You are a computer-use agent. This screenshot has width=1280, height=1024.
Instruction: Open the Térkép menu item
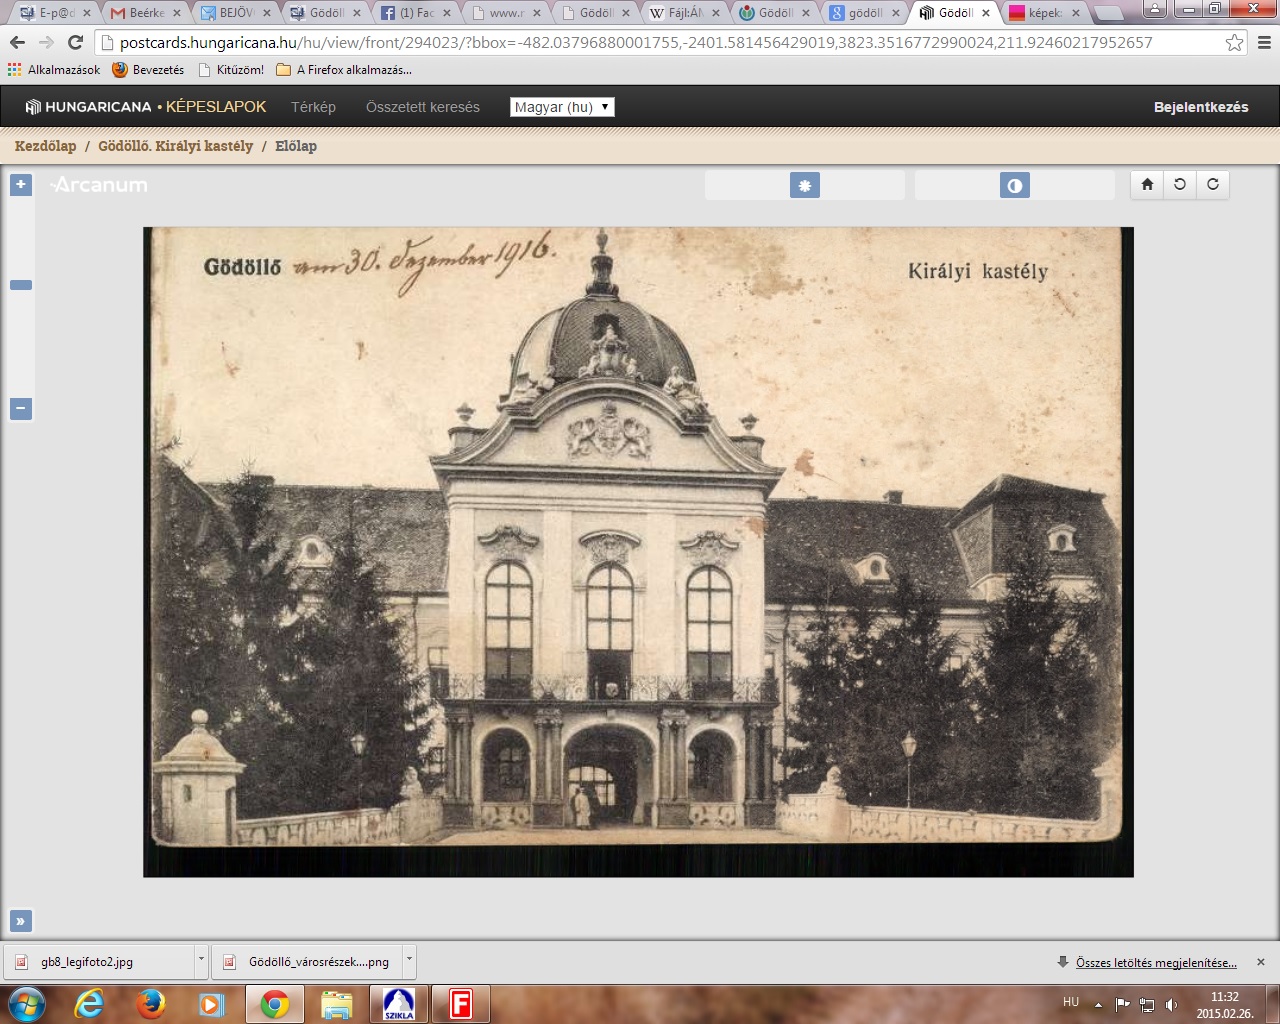313,107
